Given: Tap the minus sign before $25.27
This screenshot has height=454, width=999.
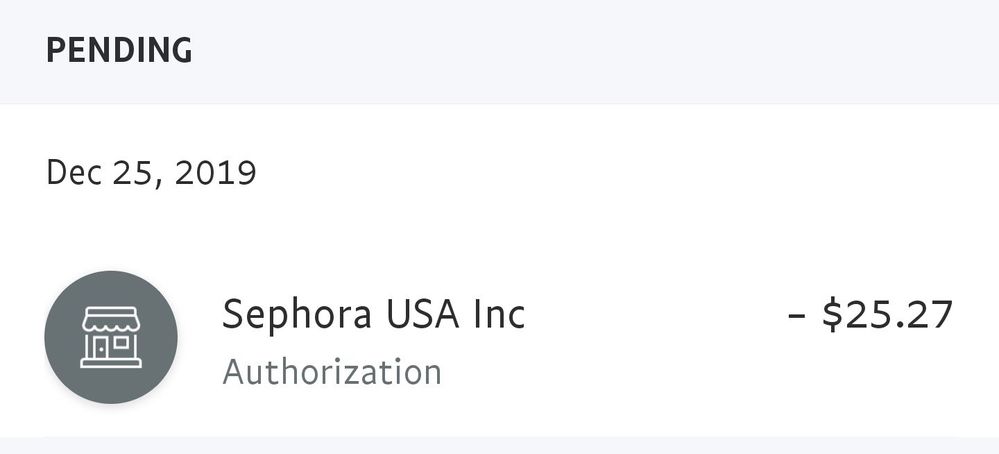Looking at the screenshot, I should coord(797,316).
